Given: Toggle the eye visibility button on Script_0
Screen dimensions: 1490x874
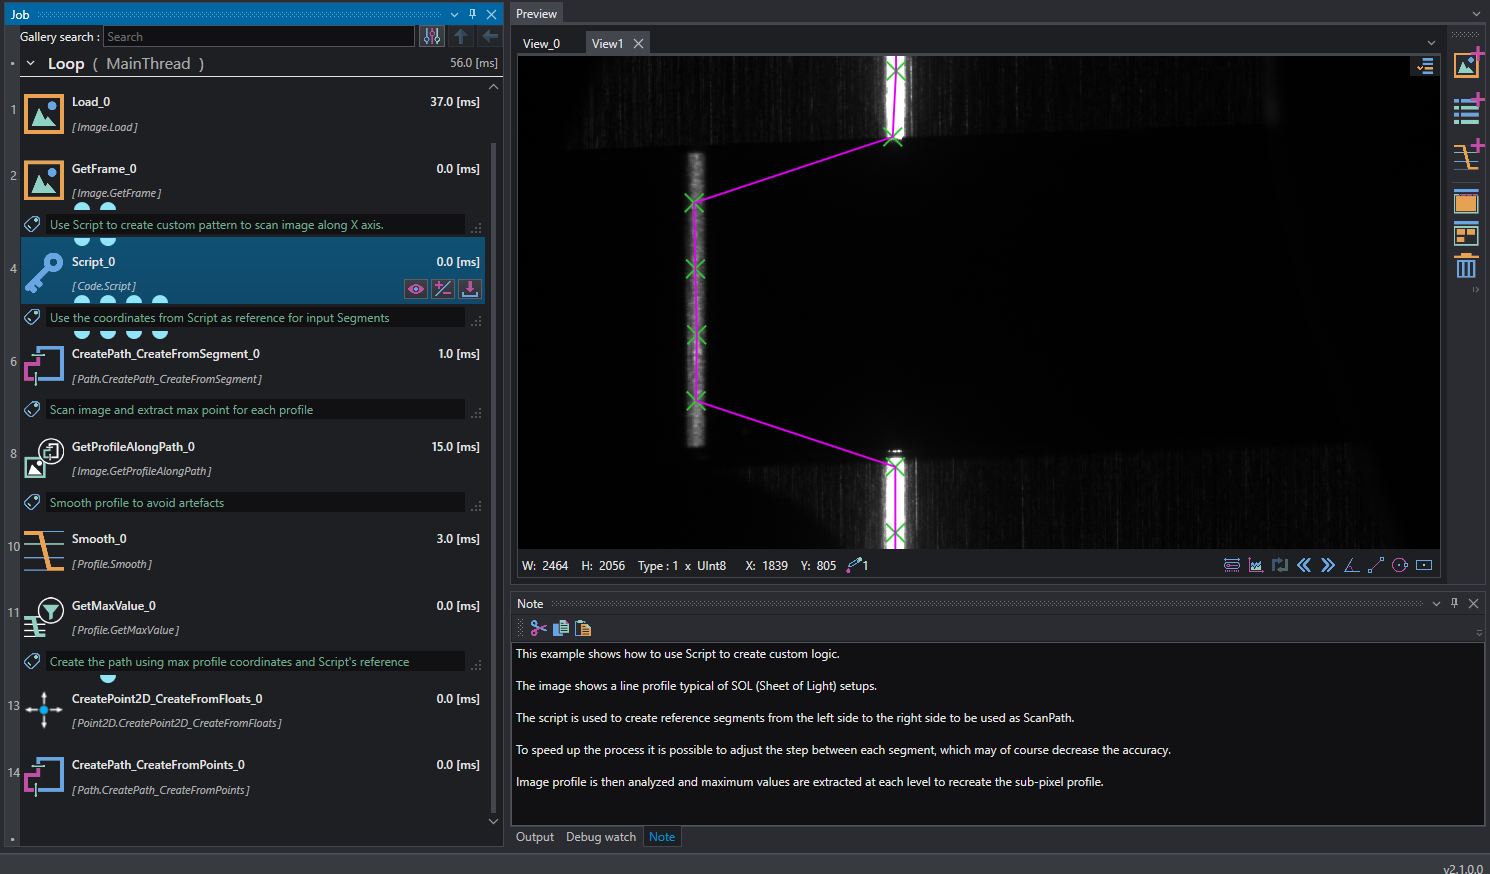Looking at the screenshot, I should tap(416, 289).
